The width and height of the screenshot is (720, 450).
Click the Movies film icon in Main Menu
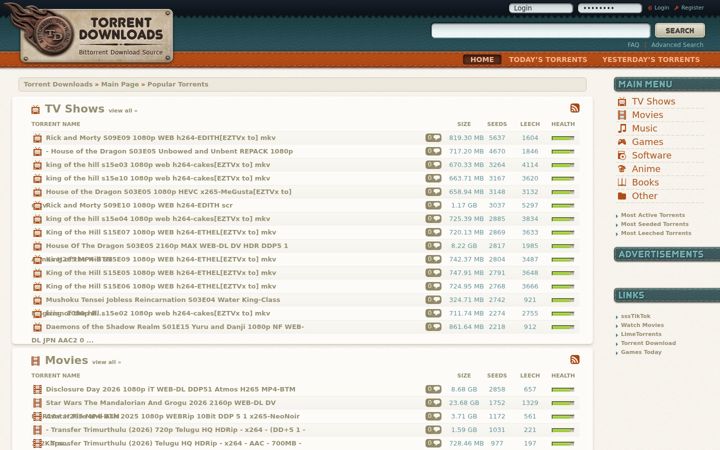click(x=622, y=115)
